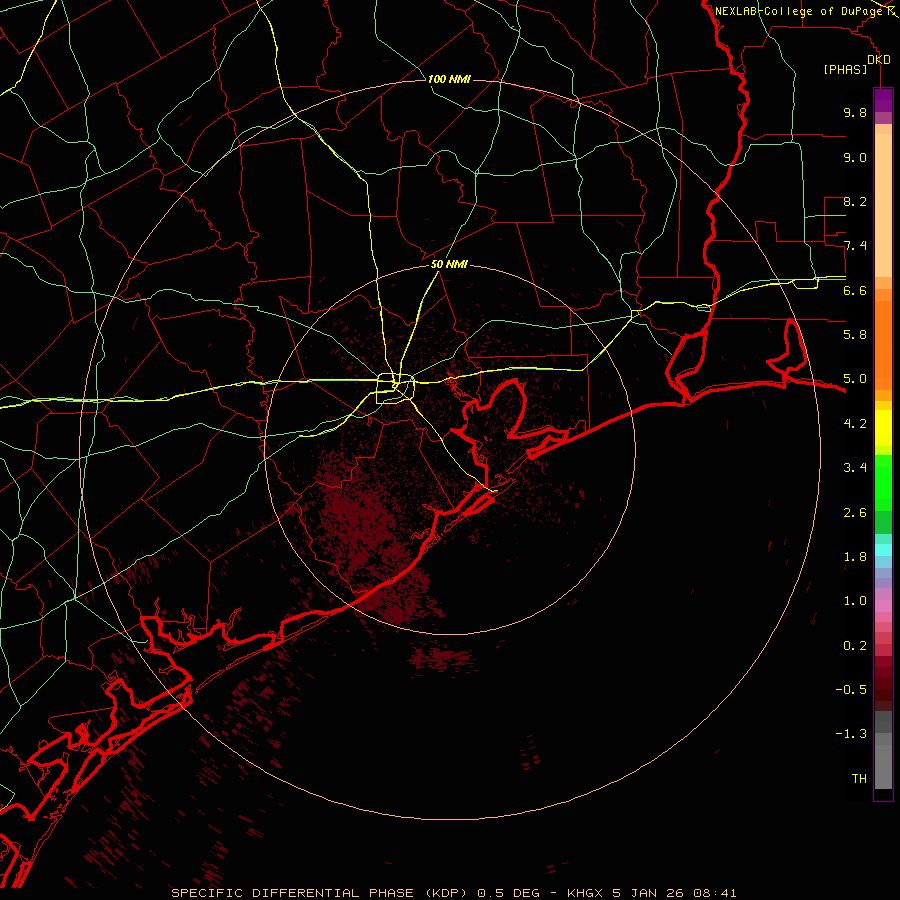The height and width of the screenshot is (900, 900).
Task: Click the [PHAS] unit label
Action: click(x=845, y=70)
